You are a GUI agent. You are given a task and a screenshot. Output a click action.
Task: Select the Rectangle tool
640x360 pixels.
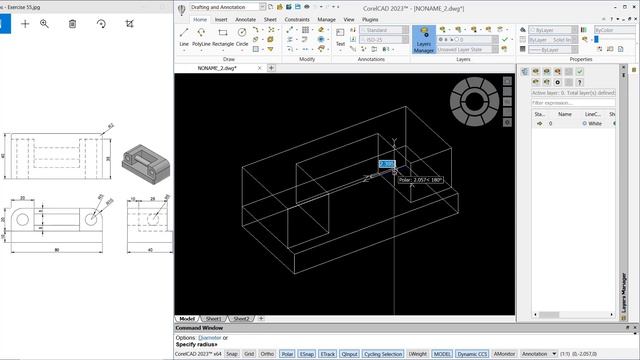point(223,36)
